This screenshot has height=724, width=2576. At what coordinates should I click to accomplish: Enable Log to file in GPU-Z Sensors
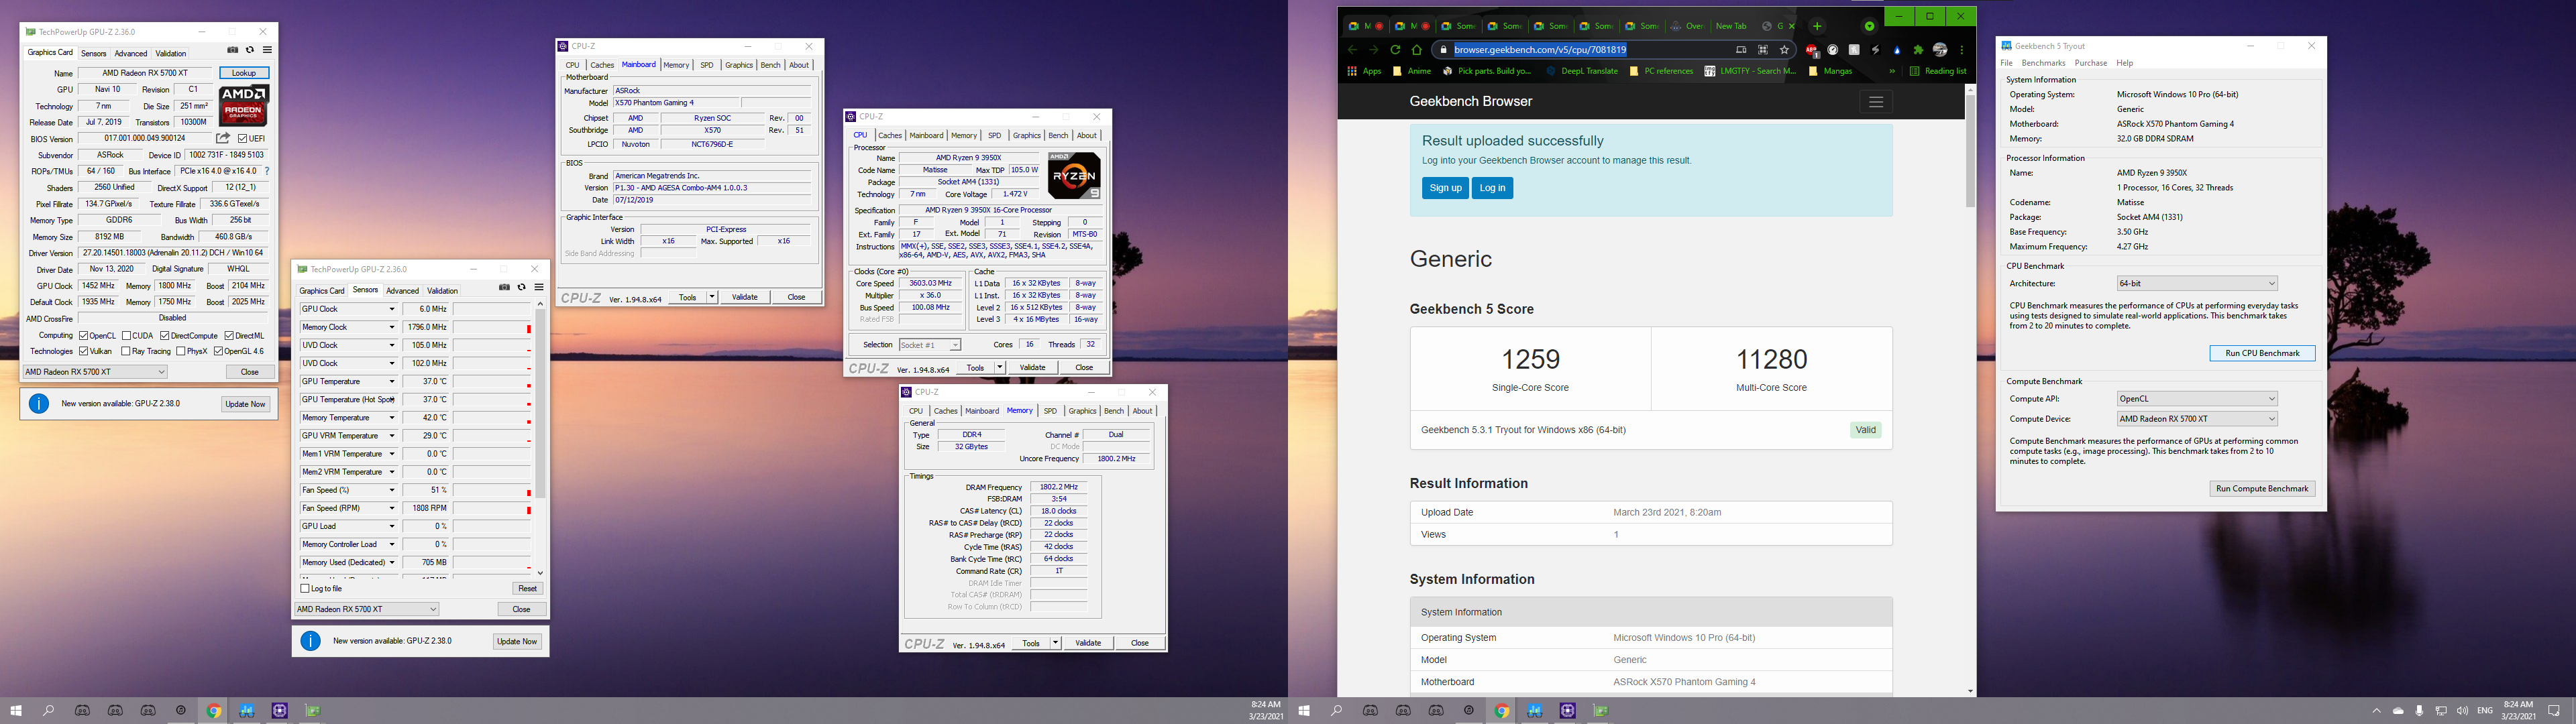[x=305, y=588]
